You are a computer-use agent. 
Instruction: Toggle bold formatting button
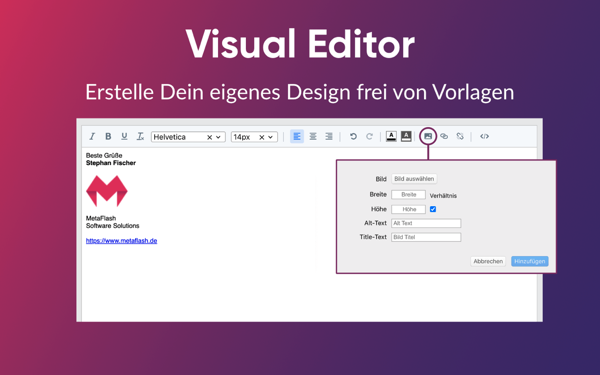(x=108, y=137)
